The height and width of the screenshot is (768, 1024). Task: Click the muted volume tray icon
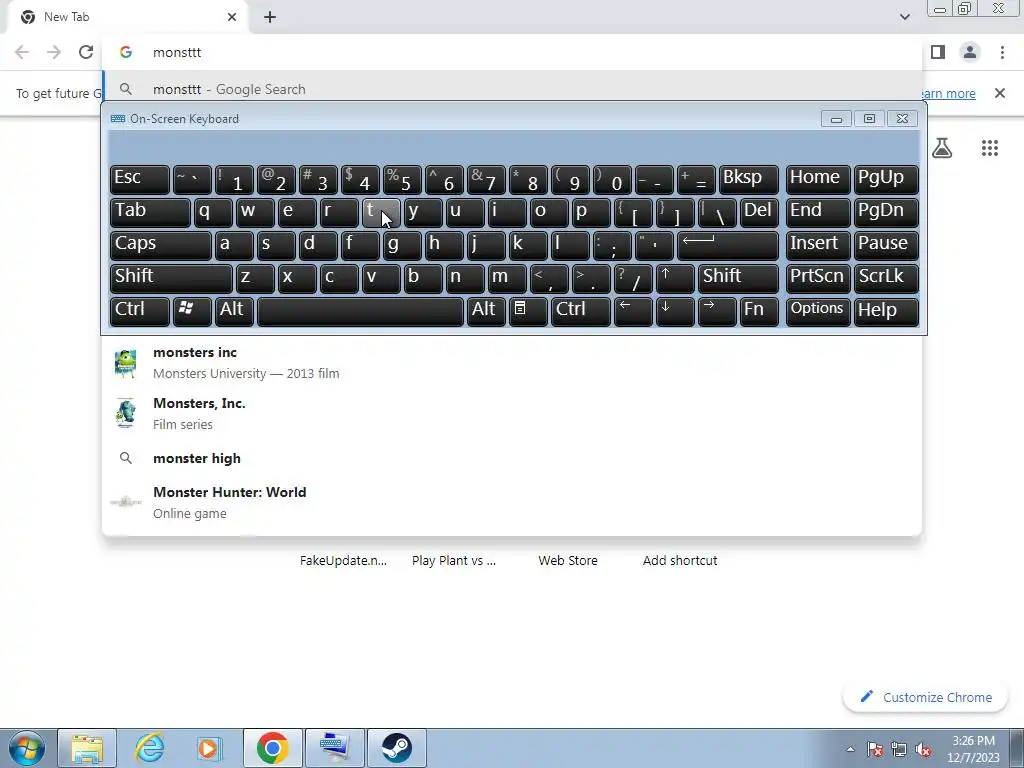tap(923, 749)
